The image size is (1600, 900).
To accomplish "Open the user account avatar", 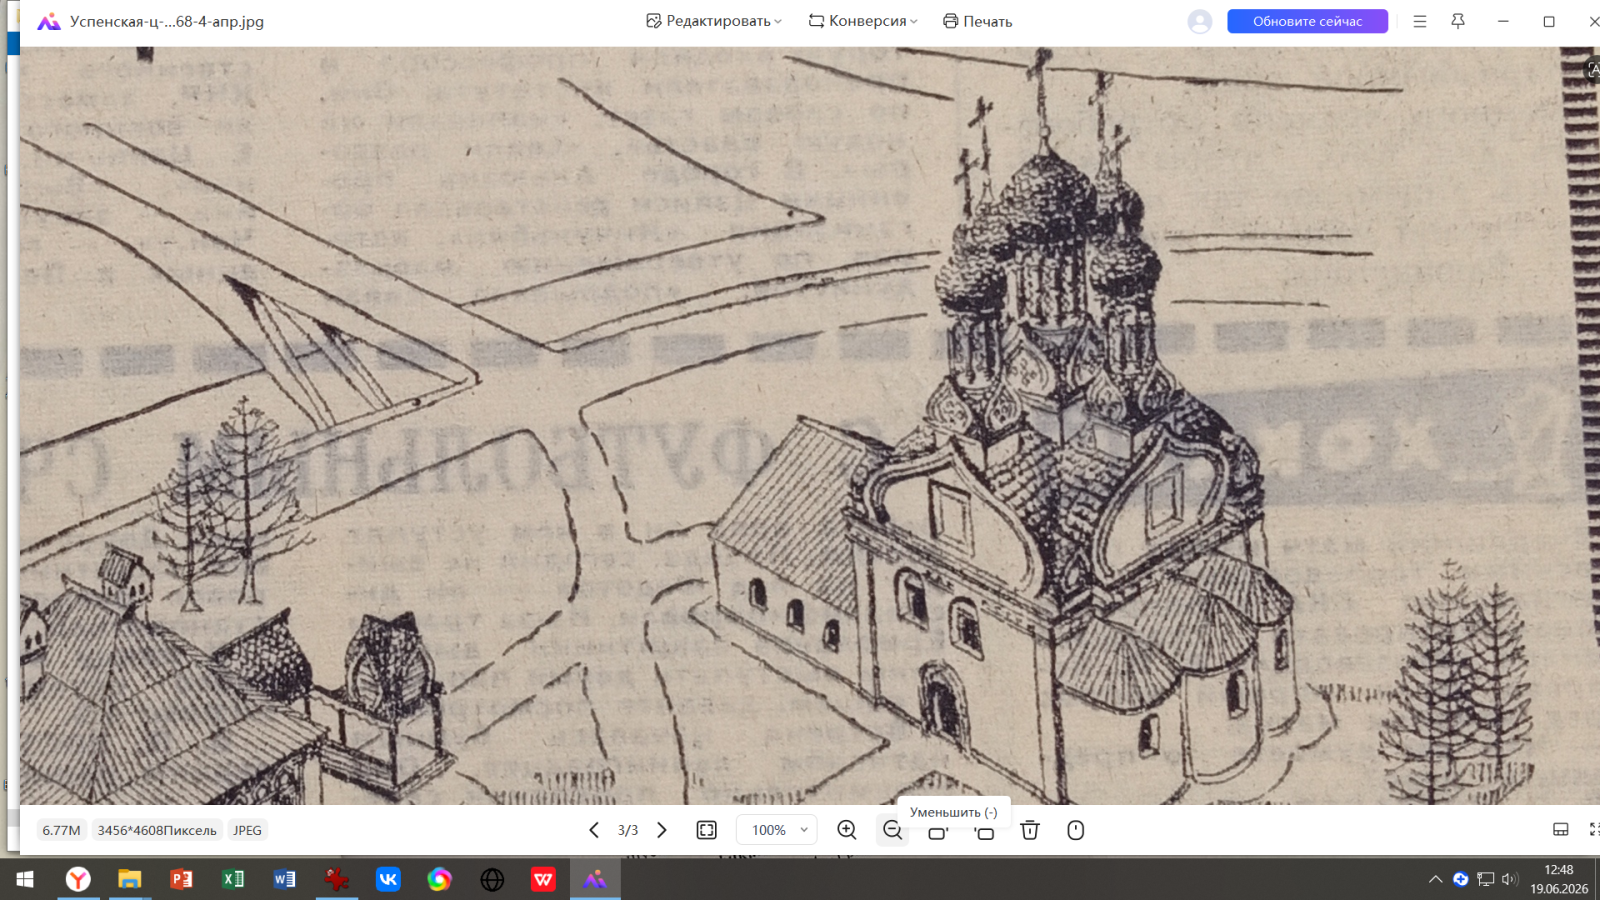I will click(x=1200, y=21).
